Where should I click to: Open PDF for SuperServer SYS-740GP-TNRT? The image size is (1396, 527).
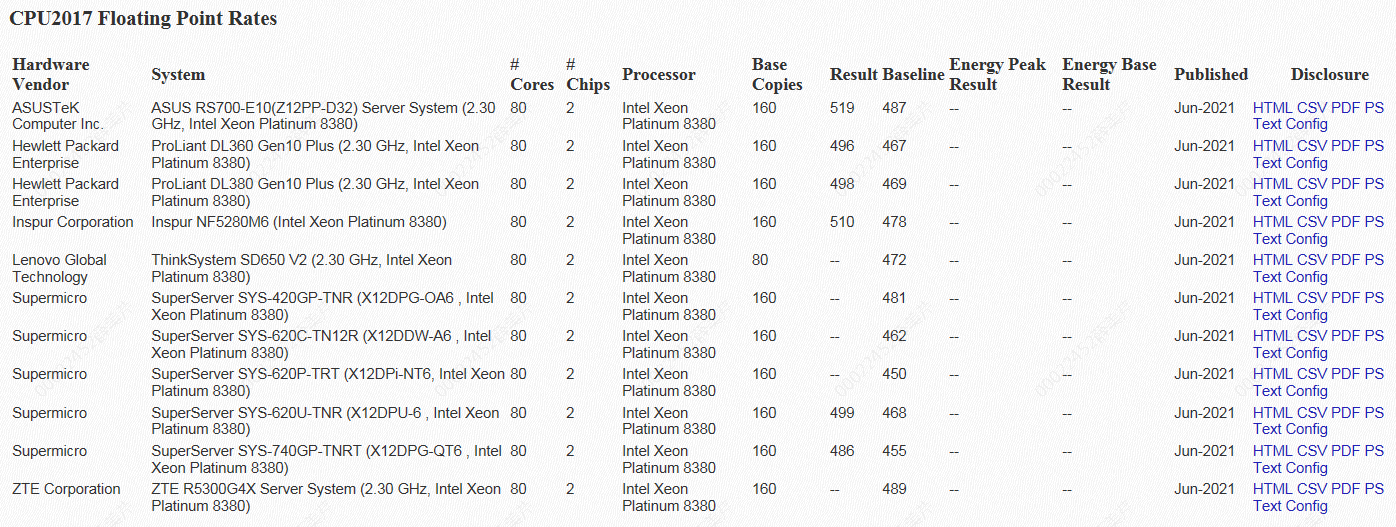click(x=1345, y=451)
